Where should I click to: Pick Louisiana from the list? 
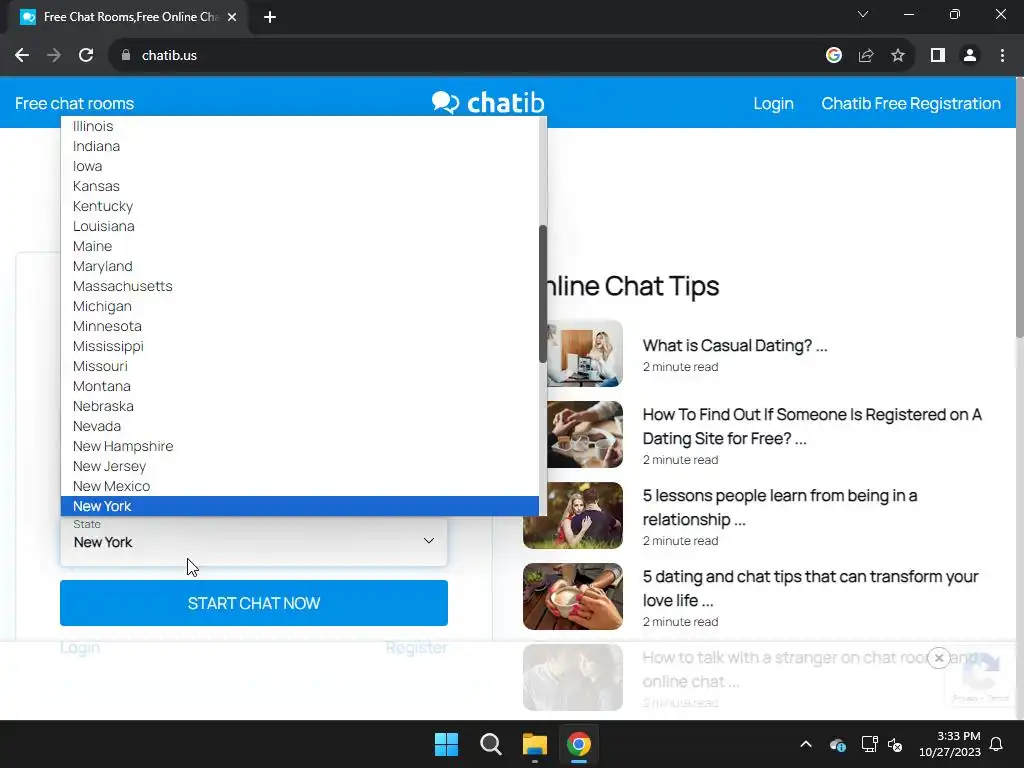pyautogui.click(x=300, y=226)
